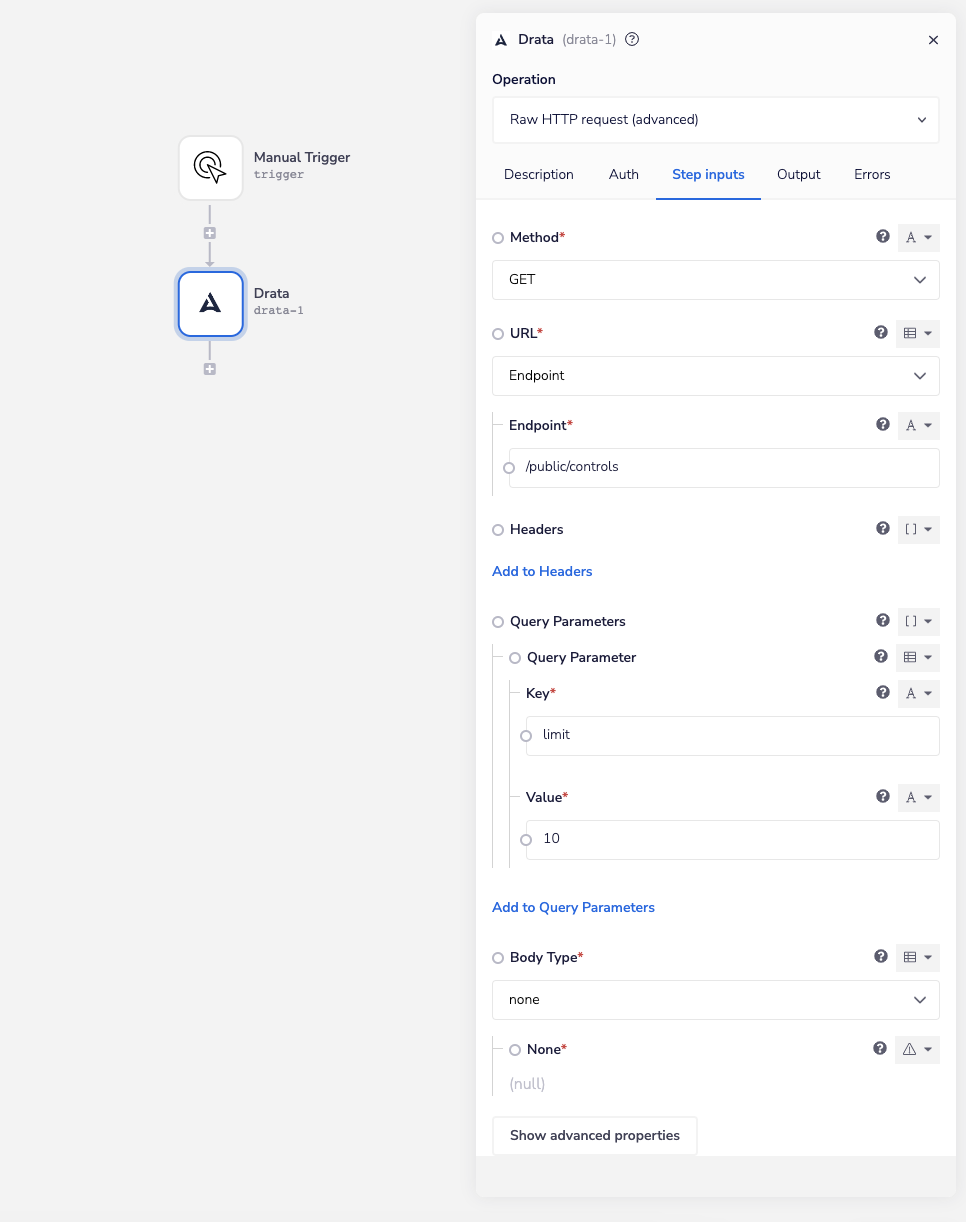Open the Body Type none dropdown

[x=715, y=1000]
